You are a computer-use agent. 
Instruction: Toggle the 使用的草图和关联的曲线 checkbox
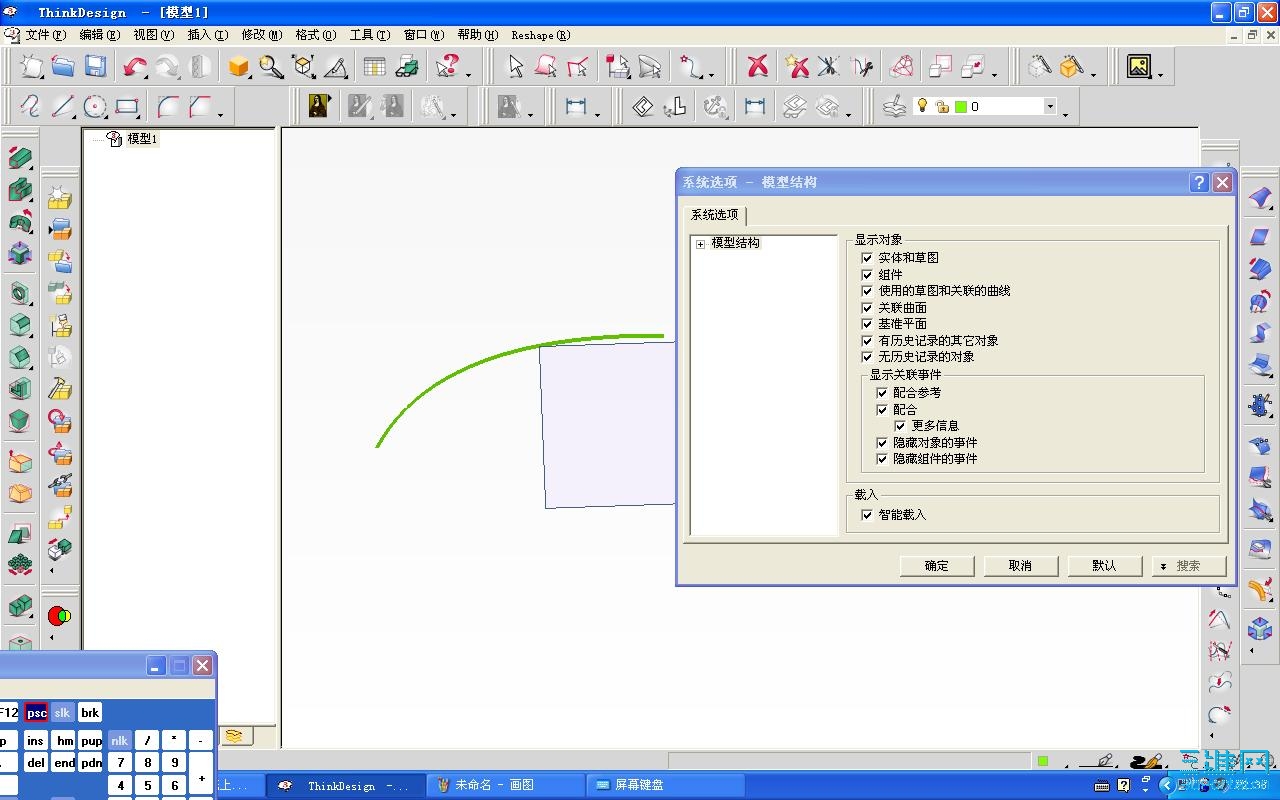tap(867, 291)
